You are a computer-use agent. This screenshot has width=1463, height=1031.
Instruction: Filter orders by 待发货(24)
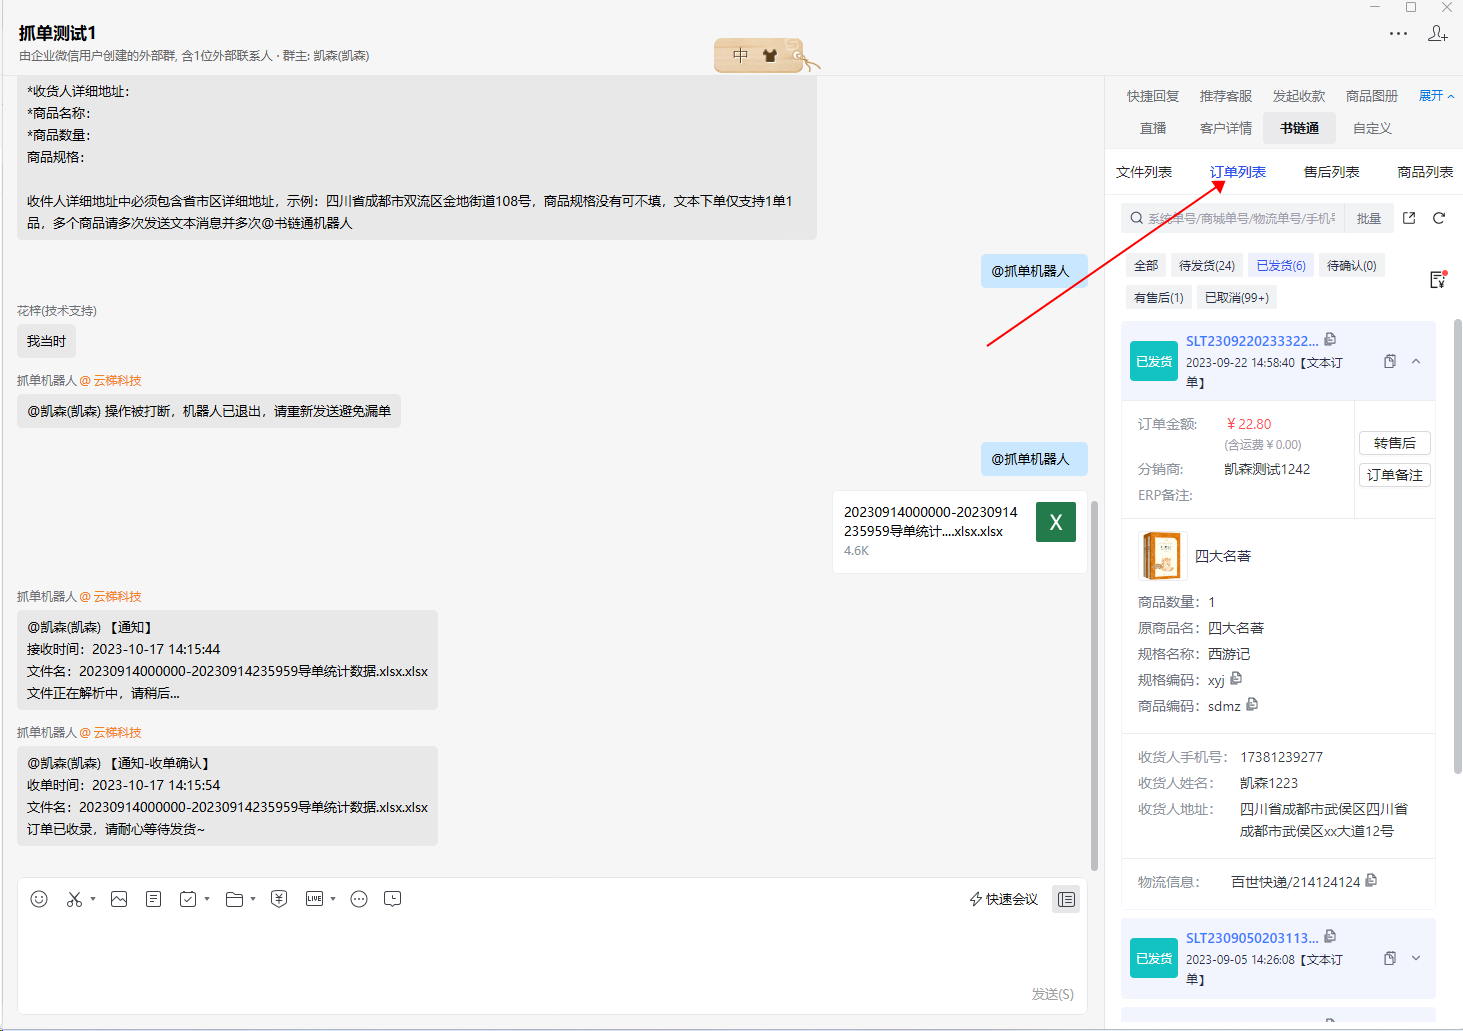click(1207, 265)
